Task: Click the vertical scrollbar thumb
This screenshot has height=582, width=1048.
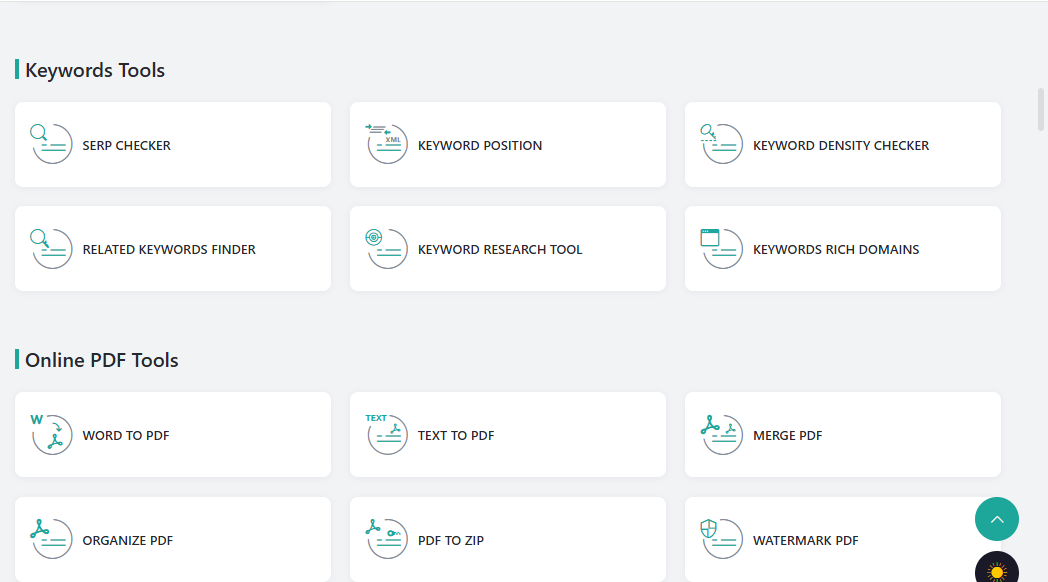Action: pos(1041,109)
